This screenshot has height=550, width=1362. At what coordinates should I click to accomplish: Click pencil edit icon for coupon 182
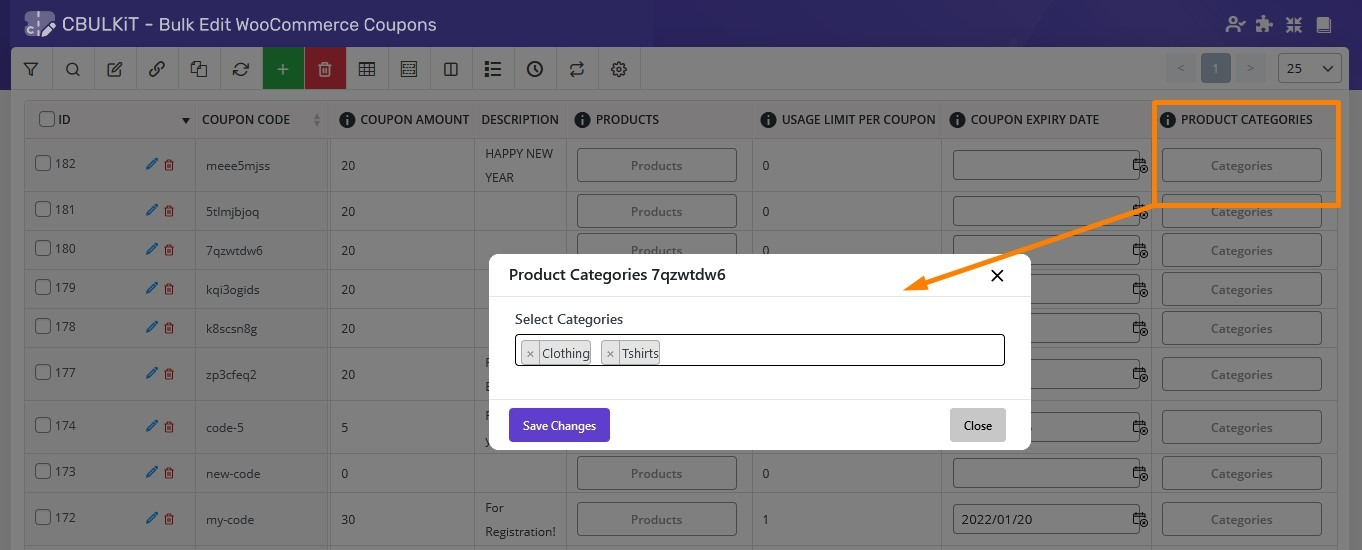point(152,164)
